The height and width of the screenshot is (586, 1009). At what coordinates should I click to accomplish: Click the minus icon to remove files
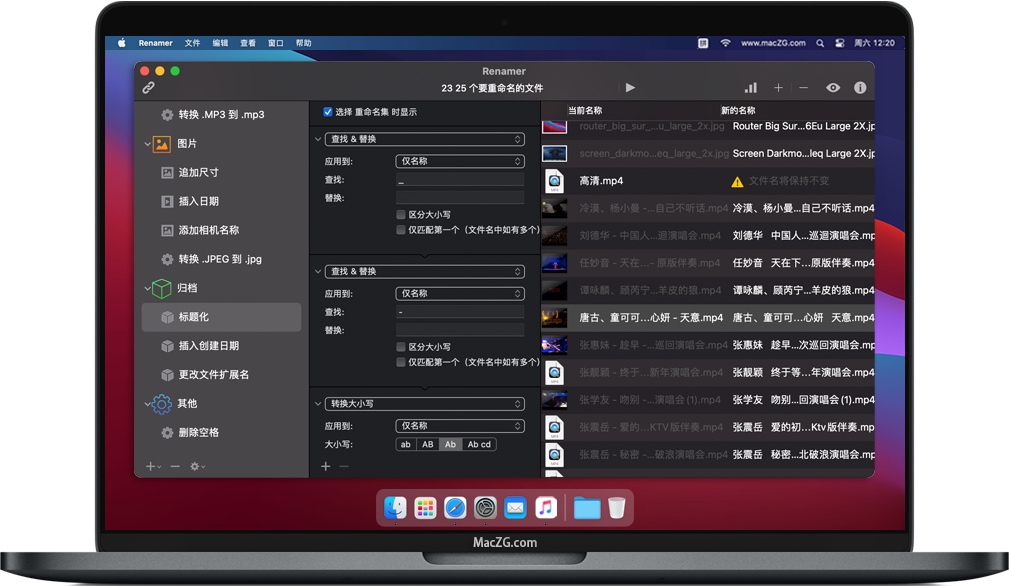pyautogui.click(x=803, y=88)
